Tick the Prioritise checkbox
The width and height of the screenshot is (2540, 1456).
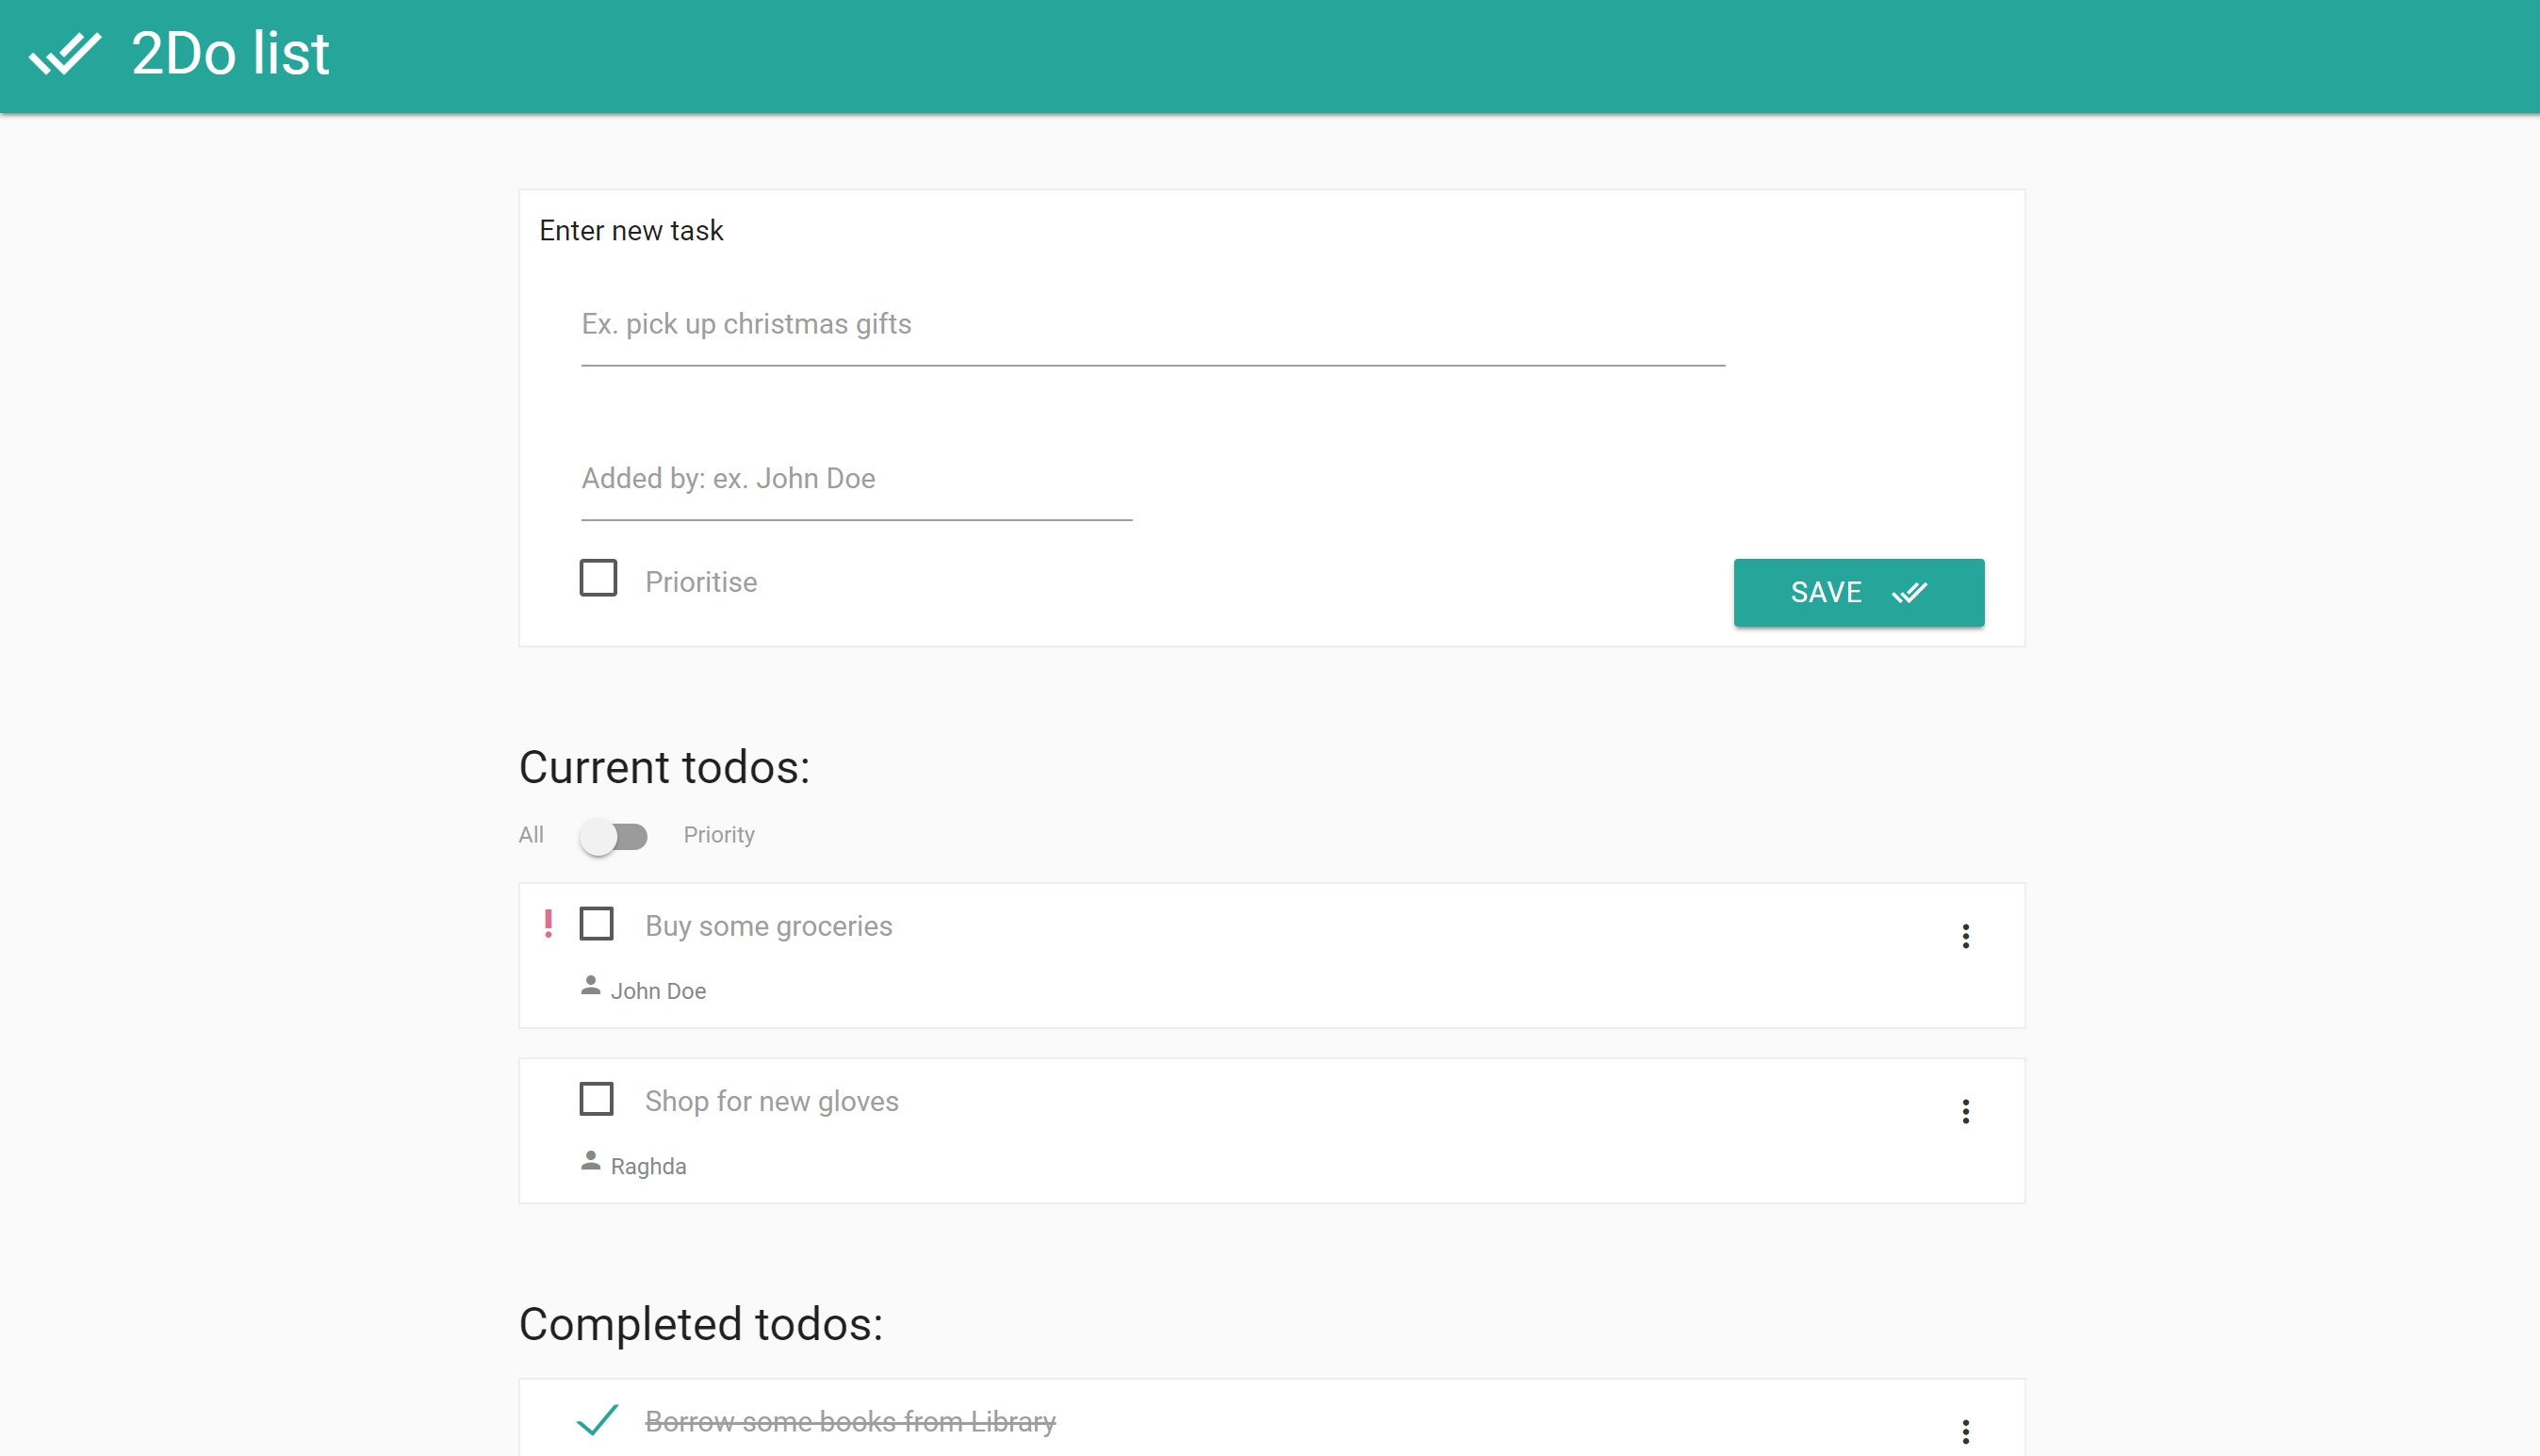[x=598, y=578]
